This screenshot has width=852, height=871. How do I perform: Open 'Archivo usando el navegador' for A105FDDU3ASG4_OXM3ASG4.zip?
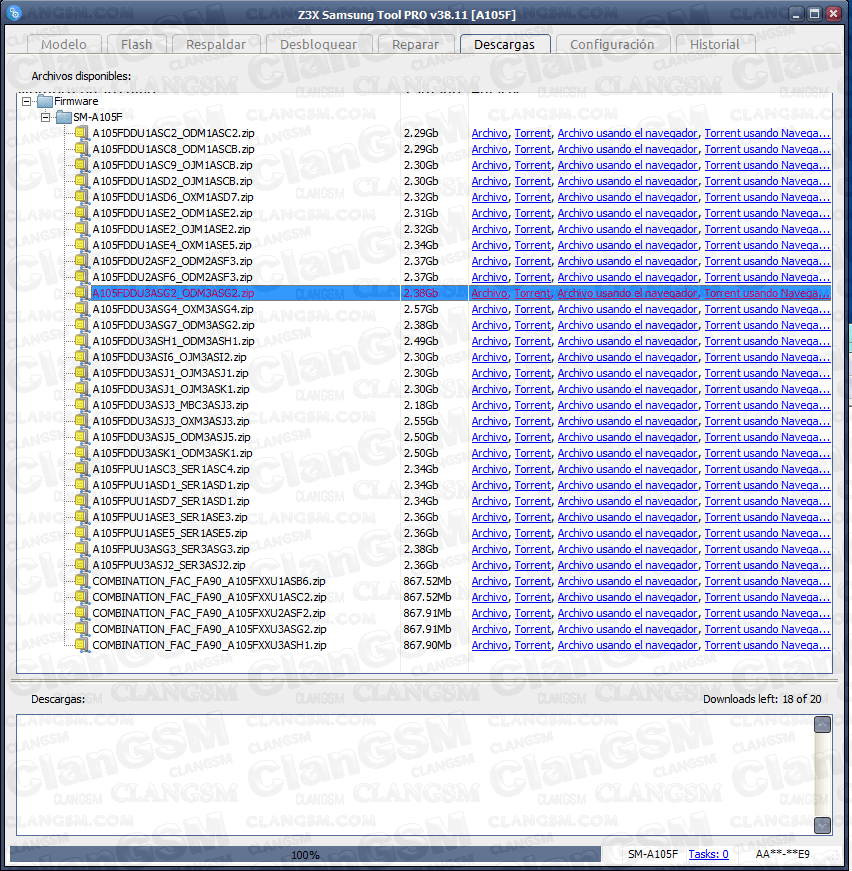click(x=628, y=309)
